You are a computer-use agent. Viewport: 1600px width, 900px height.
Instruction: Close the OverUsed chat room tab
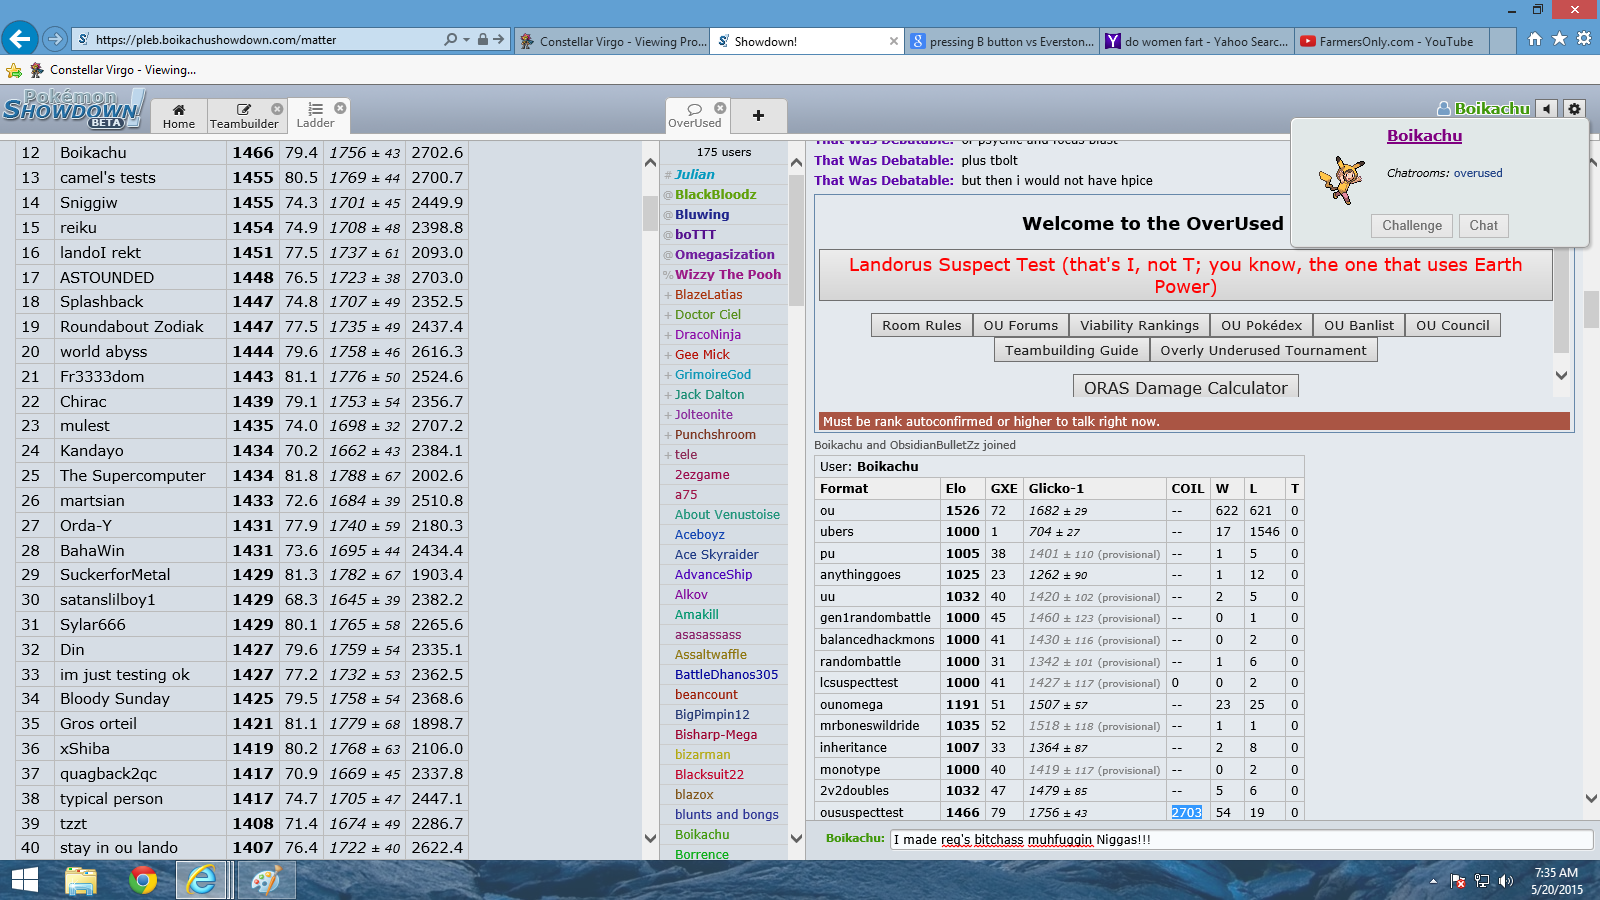click(x=720, y=108)
